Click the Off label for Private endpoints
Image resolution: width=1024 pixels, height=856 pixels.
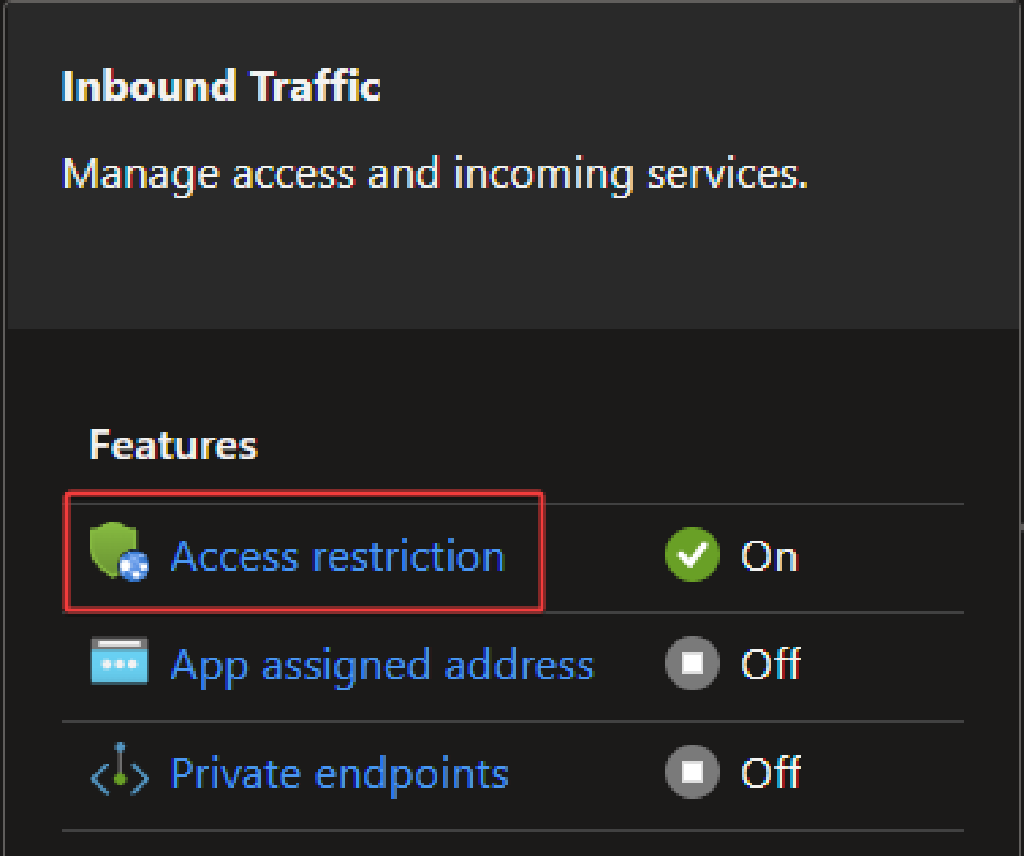[772, 772]
